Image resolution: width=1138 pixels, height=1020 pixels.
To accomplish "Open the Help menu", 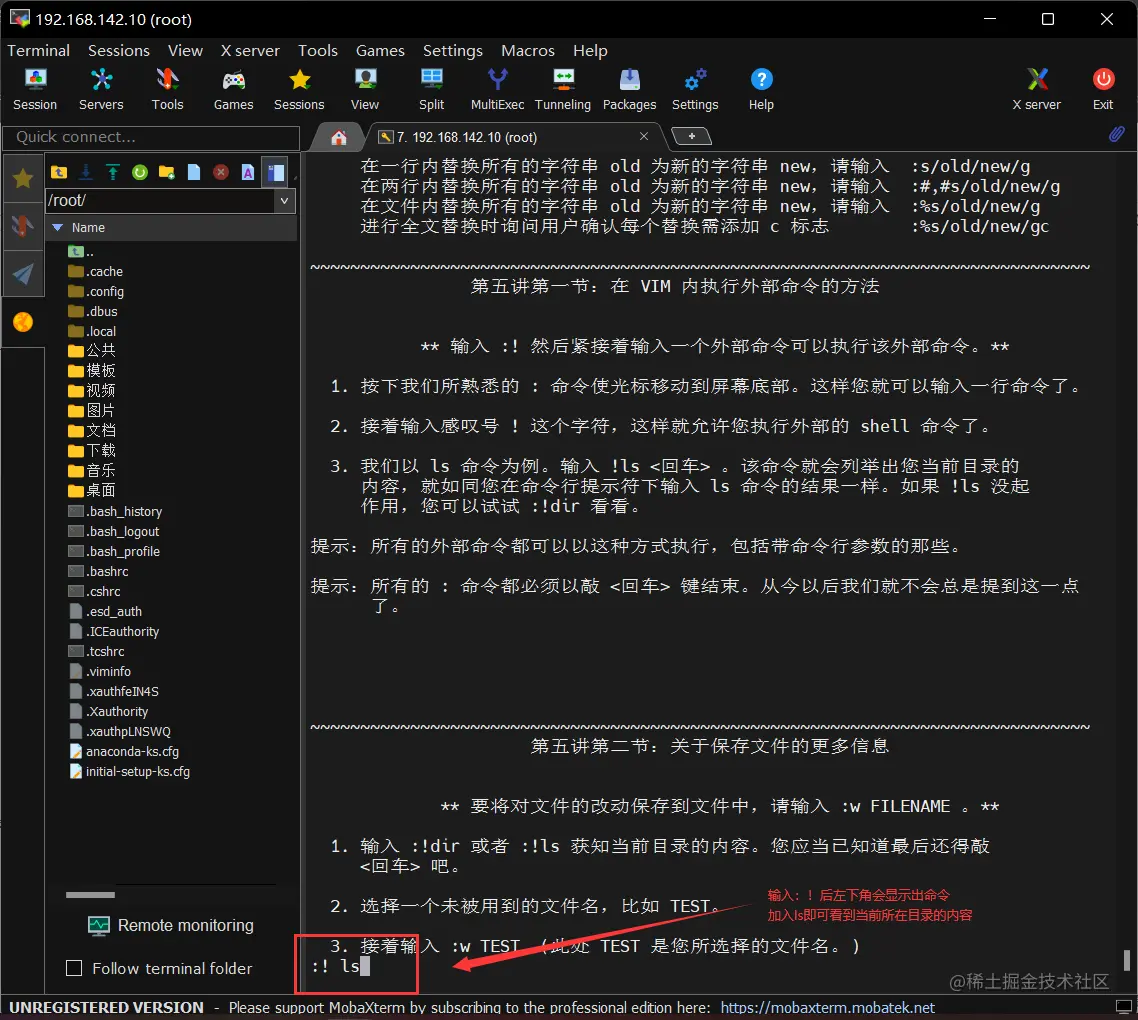I will point(590,51).
